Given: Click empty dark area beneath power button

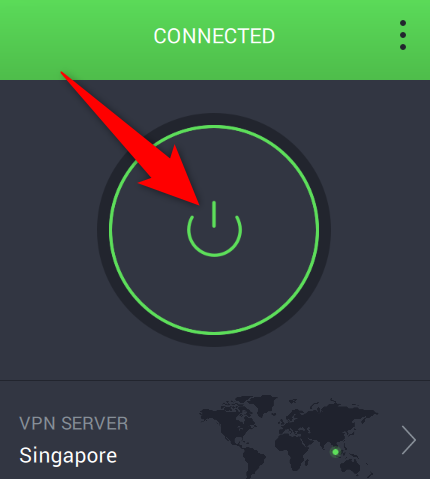Looking at the screenshot, I should (x=214, y=363).
